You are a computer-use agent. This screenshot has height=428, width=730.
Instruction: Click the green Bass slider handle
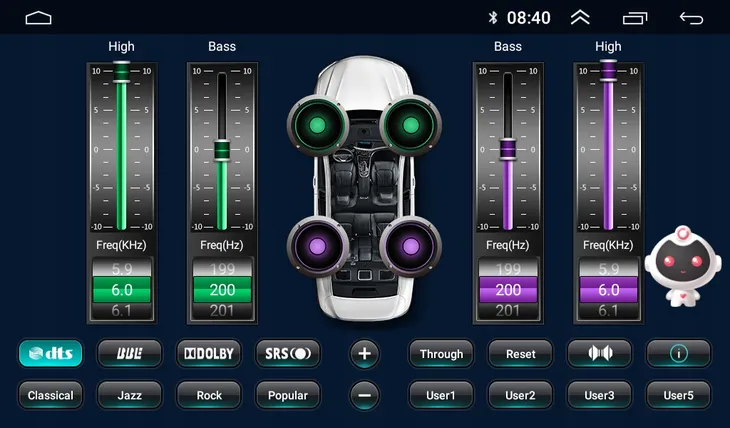point(222,150)
